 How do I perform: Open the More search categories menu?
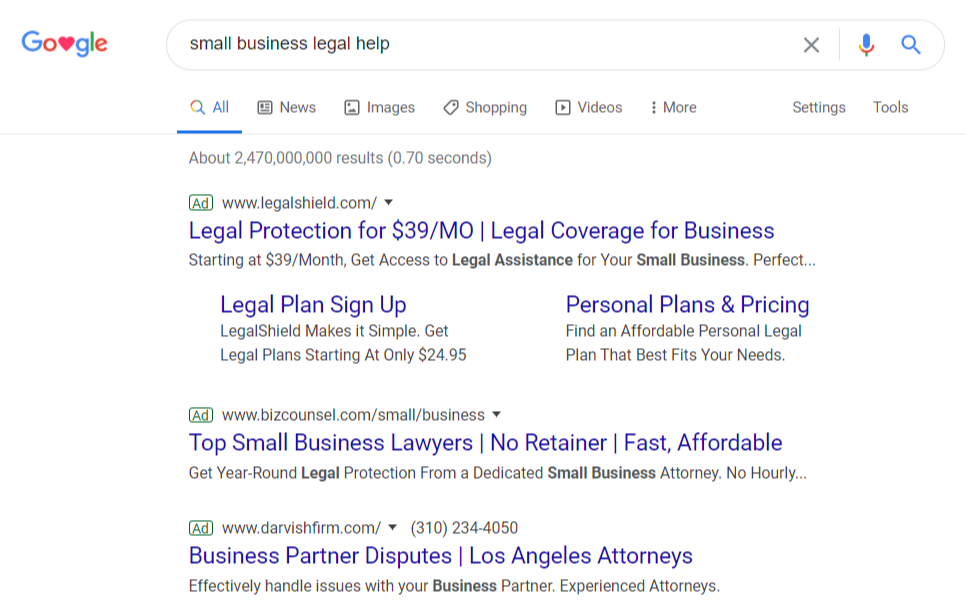pos(672,108)
